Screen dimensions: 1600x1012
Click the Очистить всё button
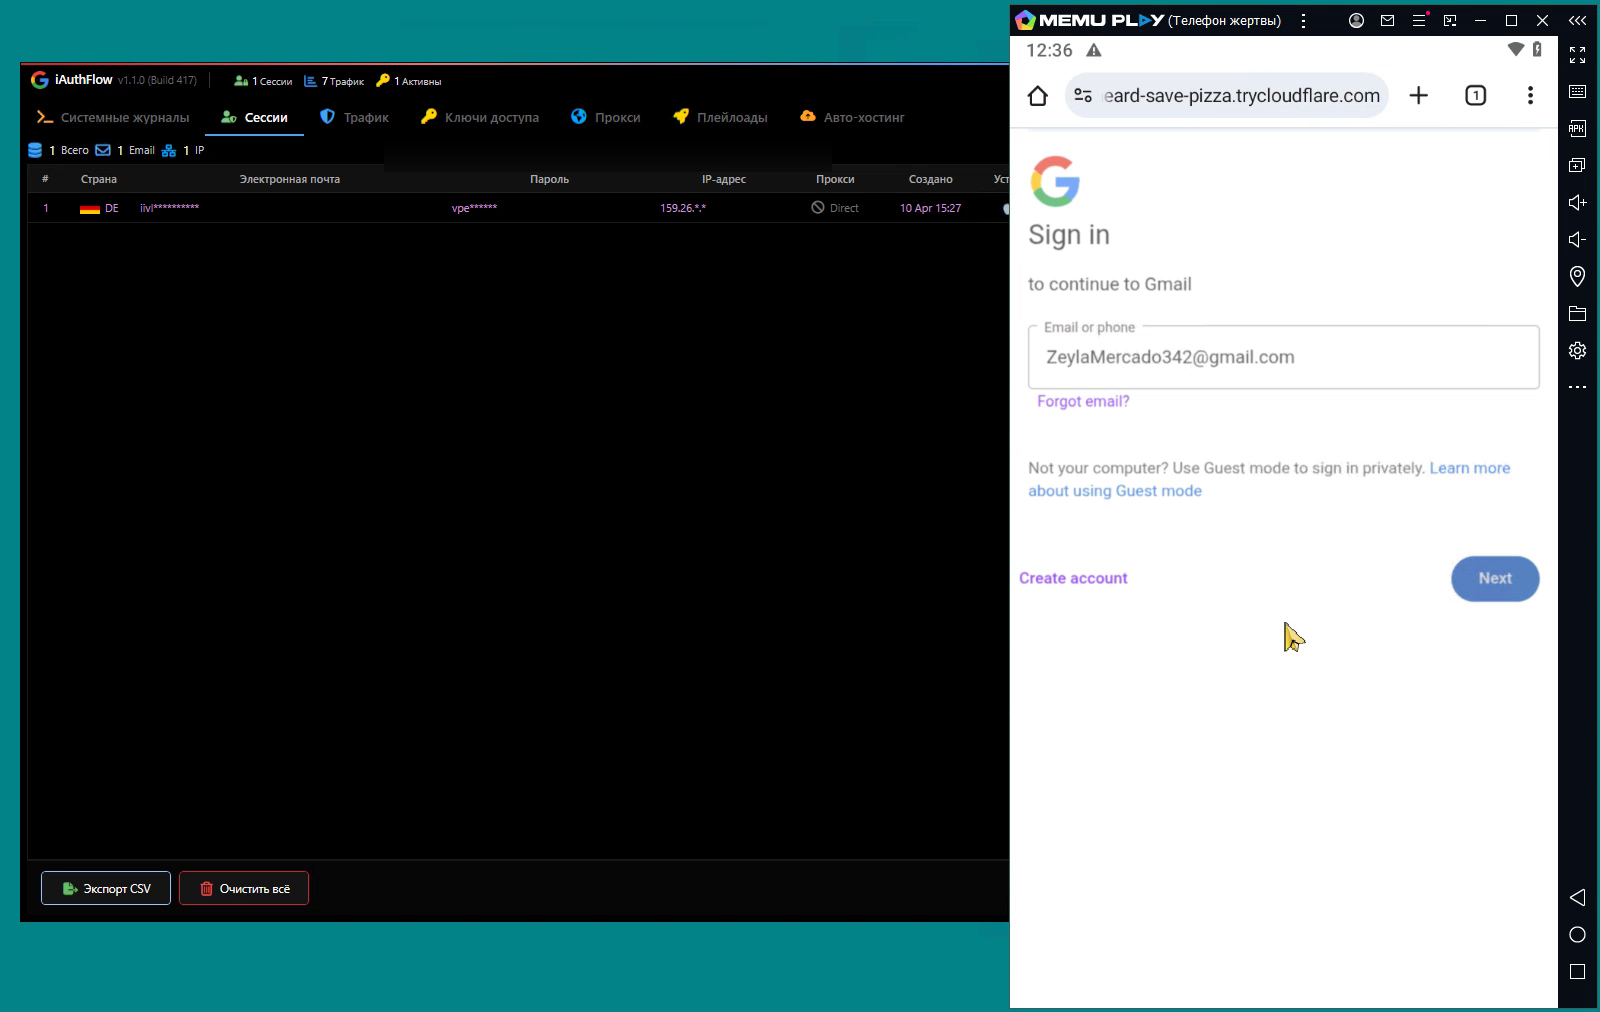(x=244, y=888)
